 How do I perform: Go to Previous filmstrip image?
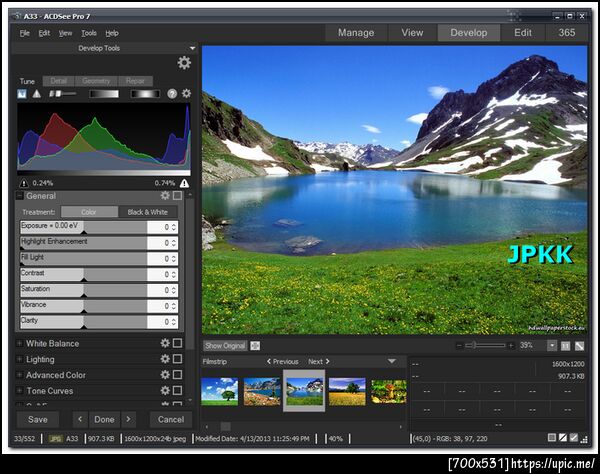pos(282,362)
